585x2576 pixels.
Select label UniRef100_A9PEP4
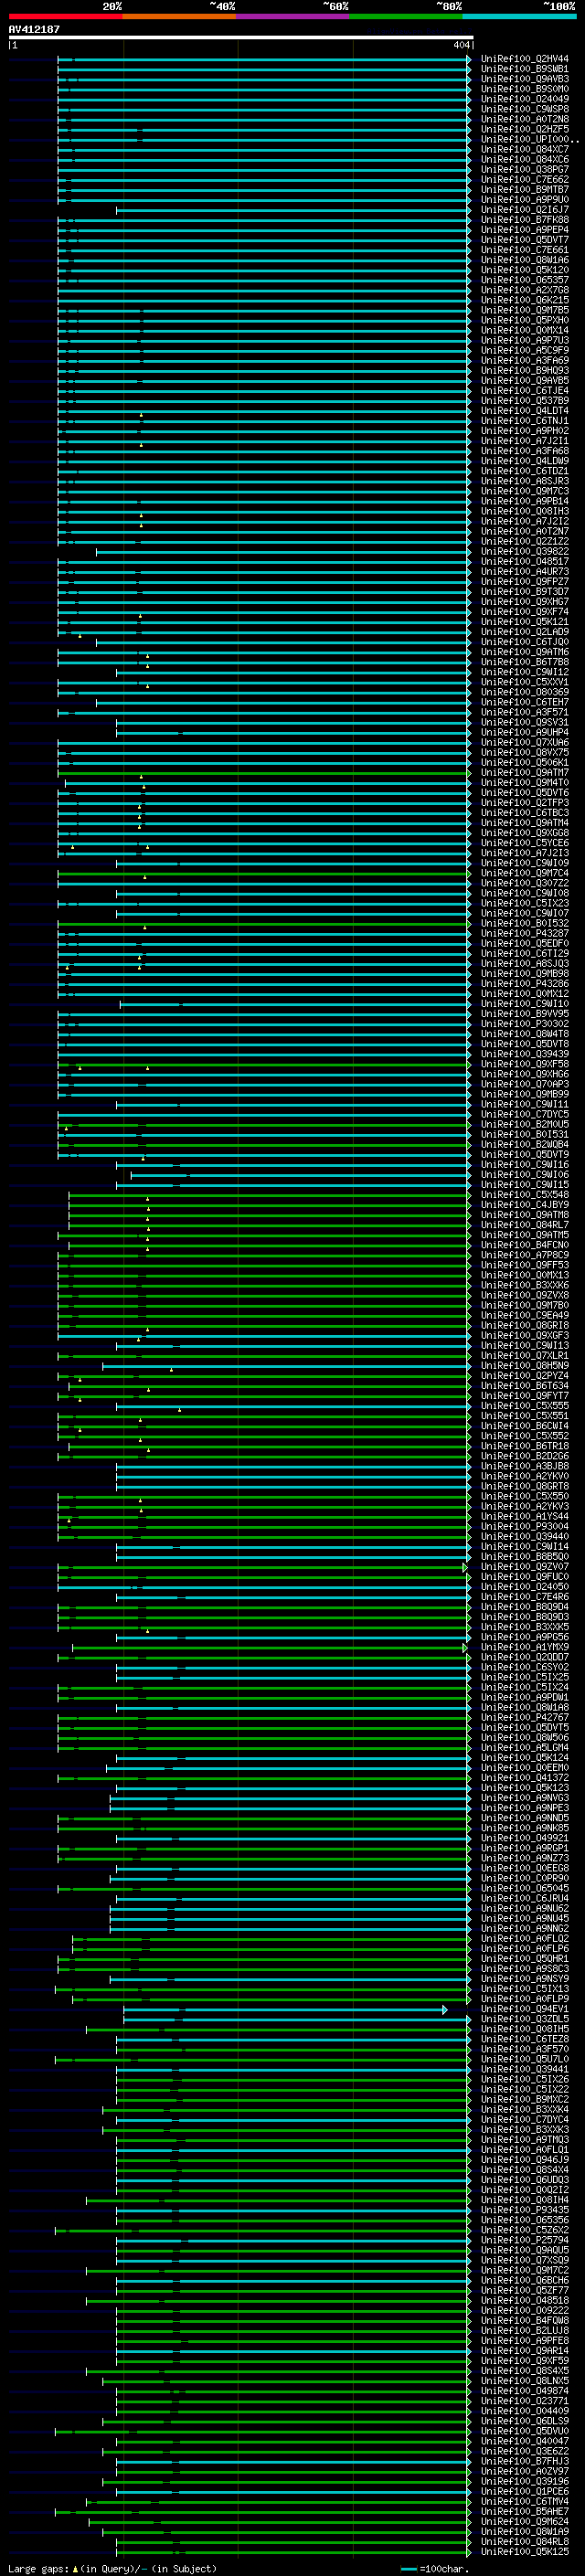524,230
